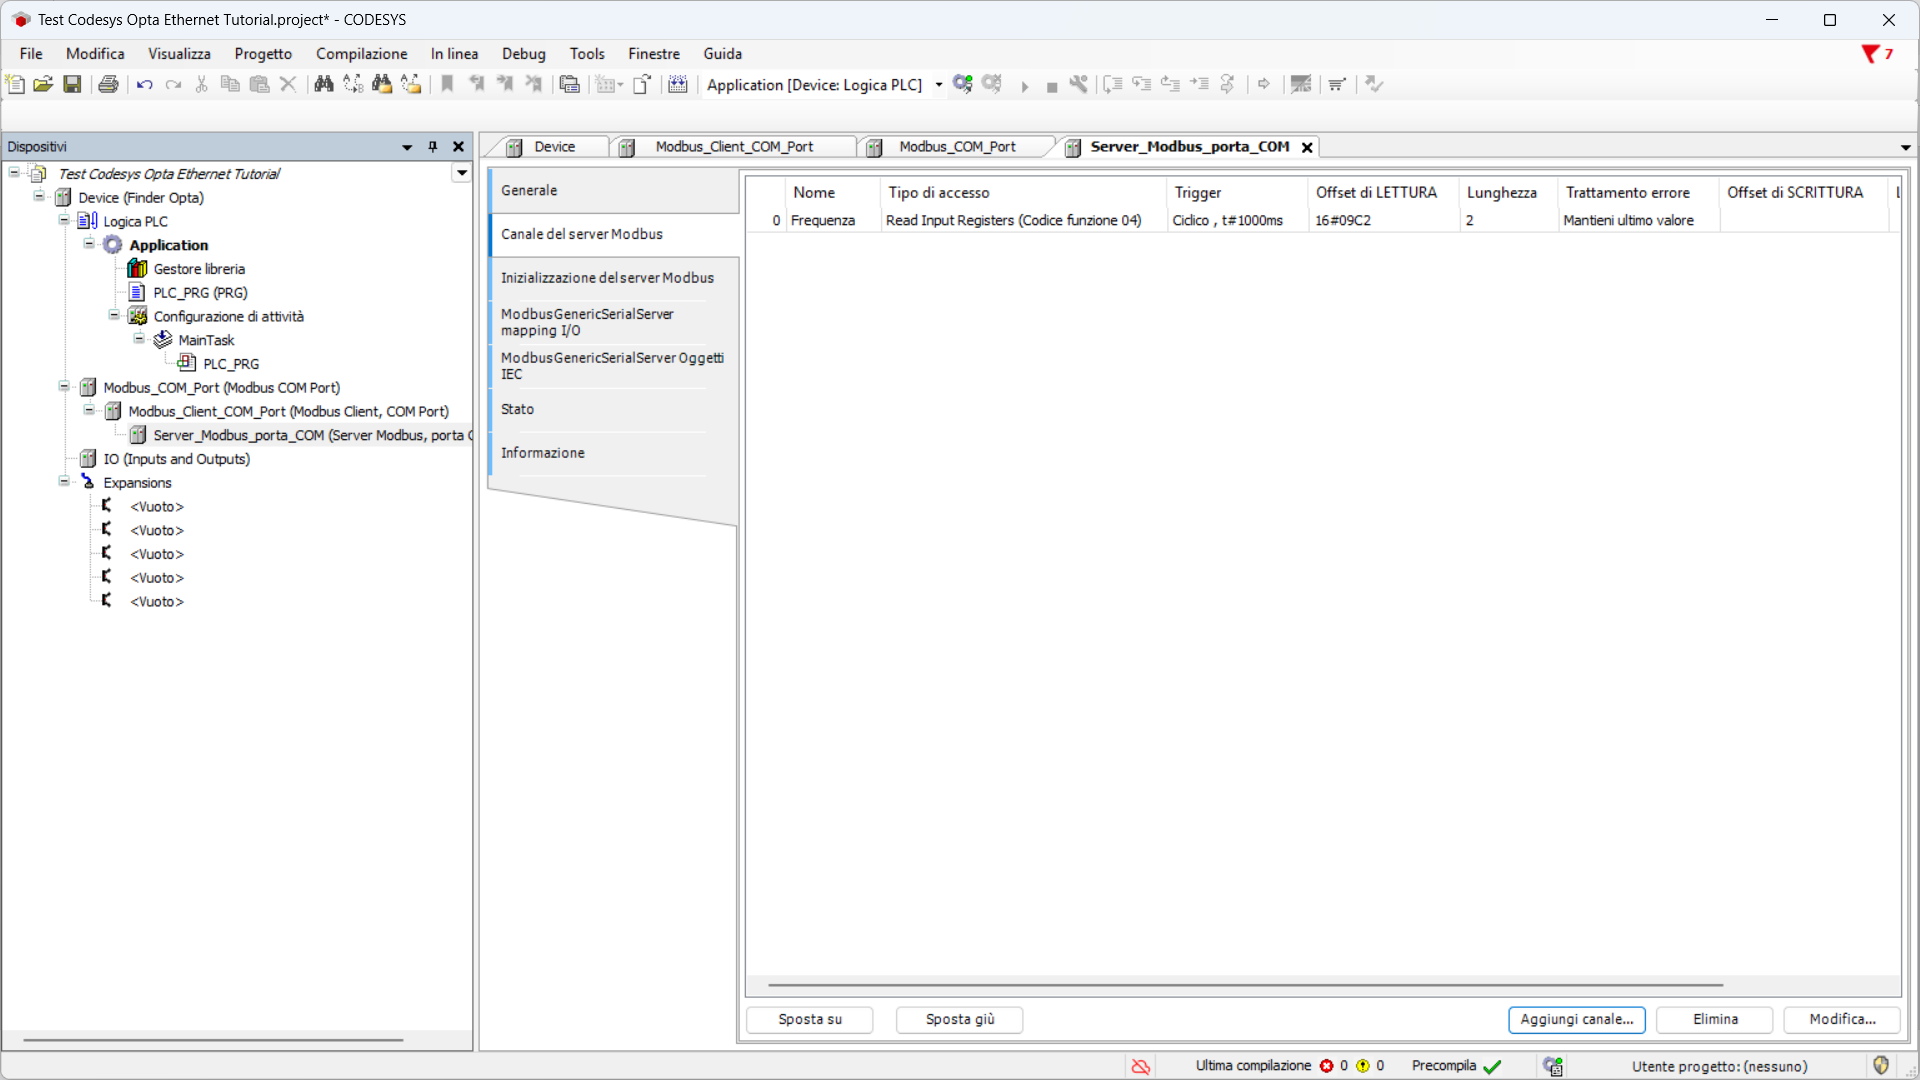Click the Sposta giù button
Screen dimensions: 1920x1080
[x=959, y=1019]
